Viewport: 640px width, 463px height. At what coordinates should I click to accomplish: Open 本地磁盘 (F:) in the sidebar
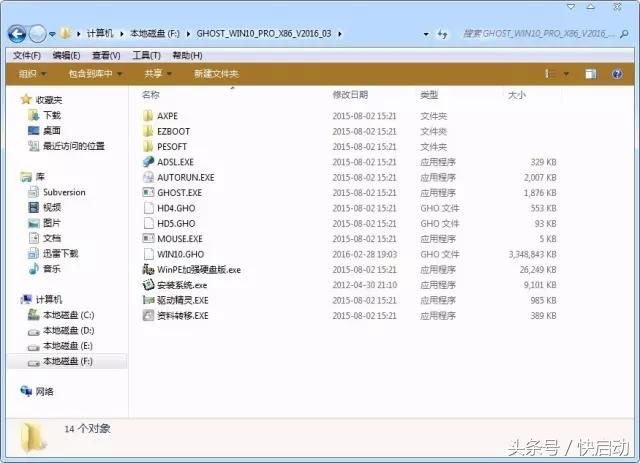click(68, 361)
